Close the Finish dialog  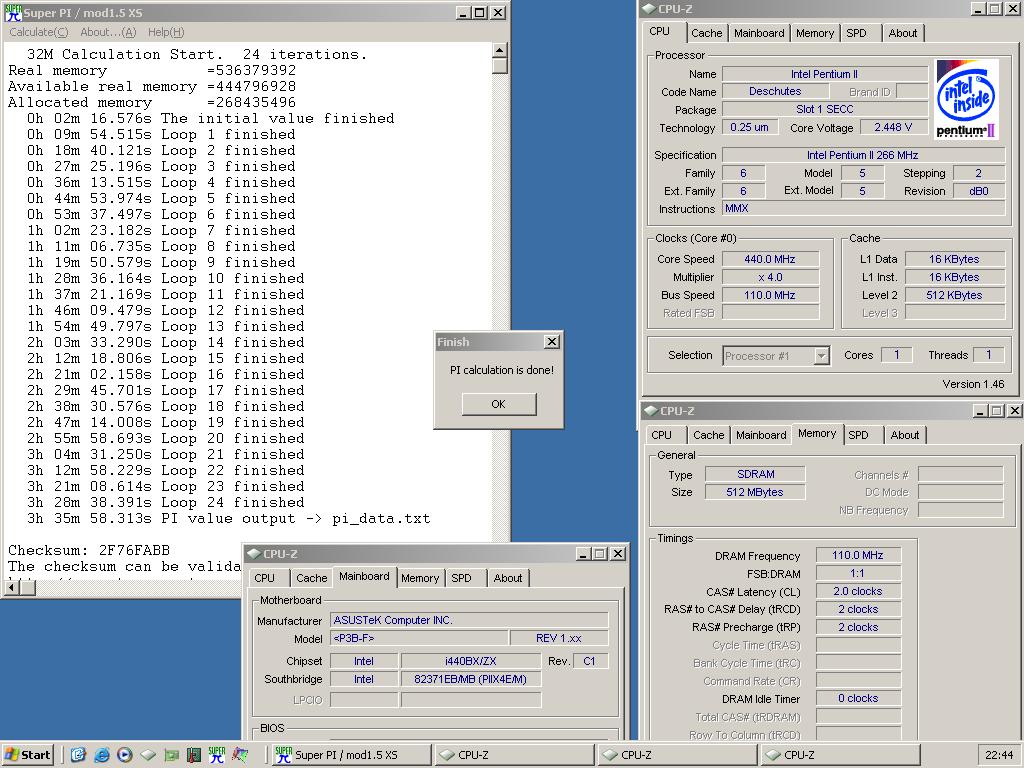(x=552, y=342)
